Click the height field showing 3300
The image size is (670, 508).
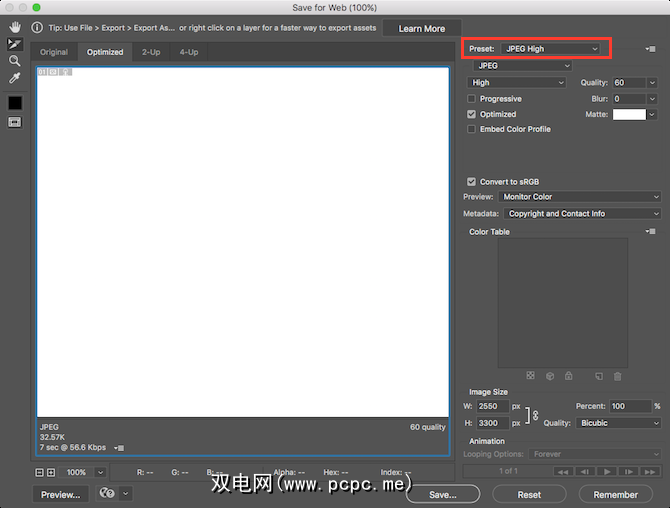[x=493, y=423]
